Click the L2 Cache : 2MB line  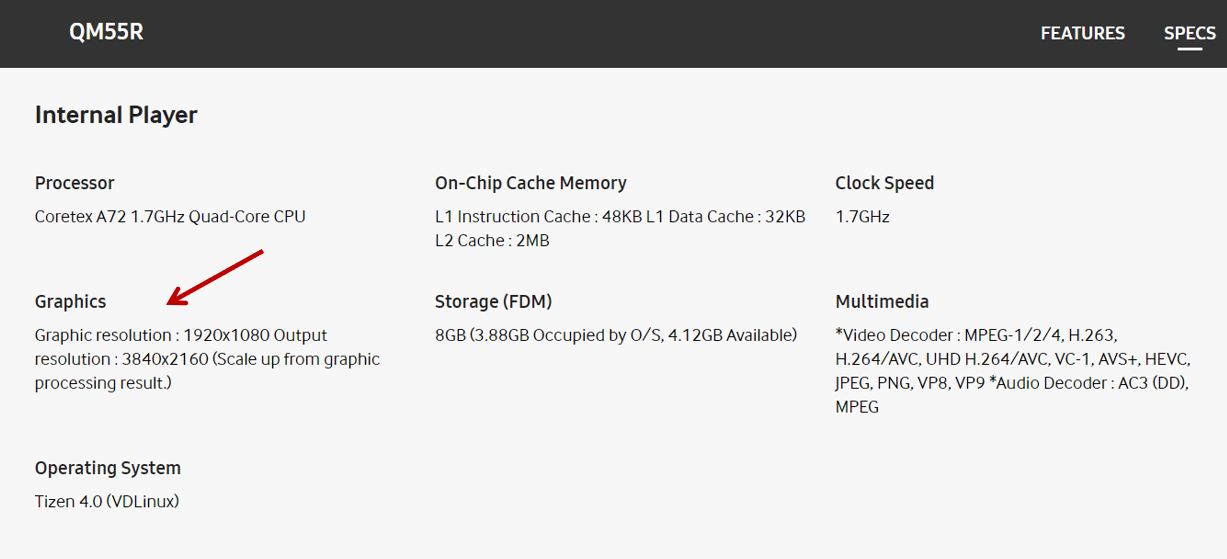click(492, 240)
